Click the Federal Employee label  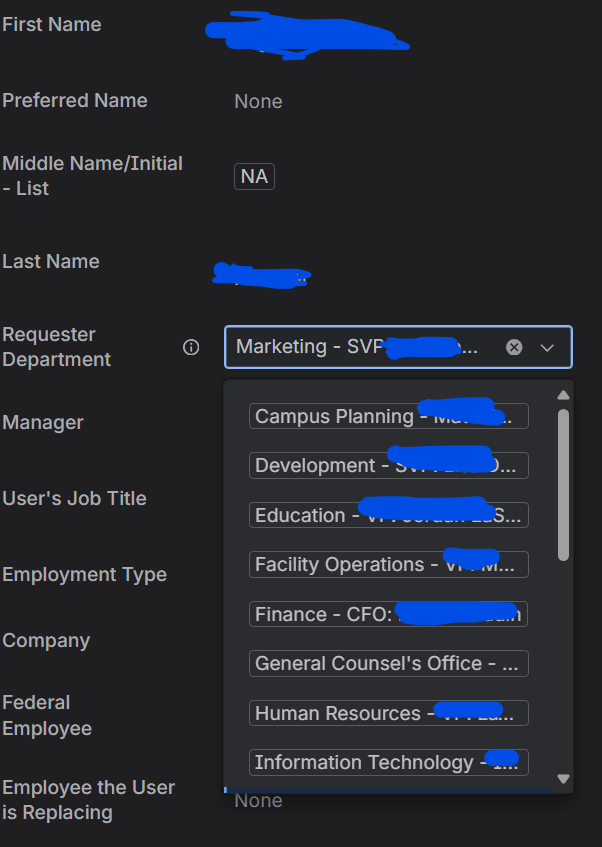47,715
